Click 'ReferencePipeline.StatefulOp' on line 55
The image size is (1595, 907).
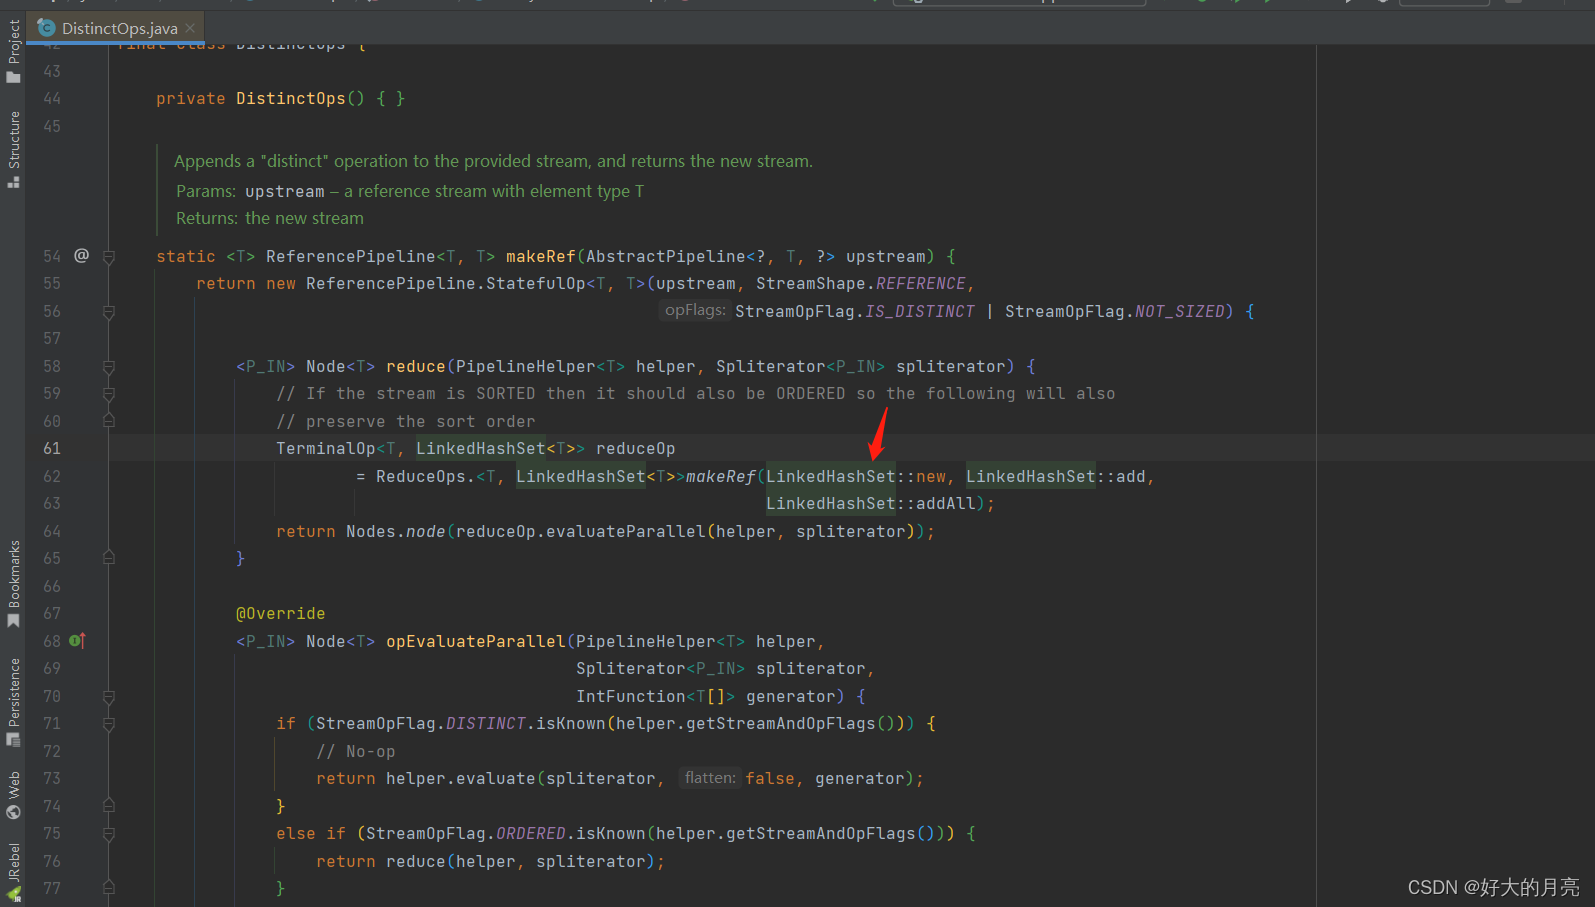pyautogui.click(x=446, y=283)
